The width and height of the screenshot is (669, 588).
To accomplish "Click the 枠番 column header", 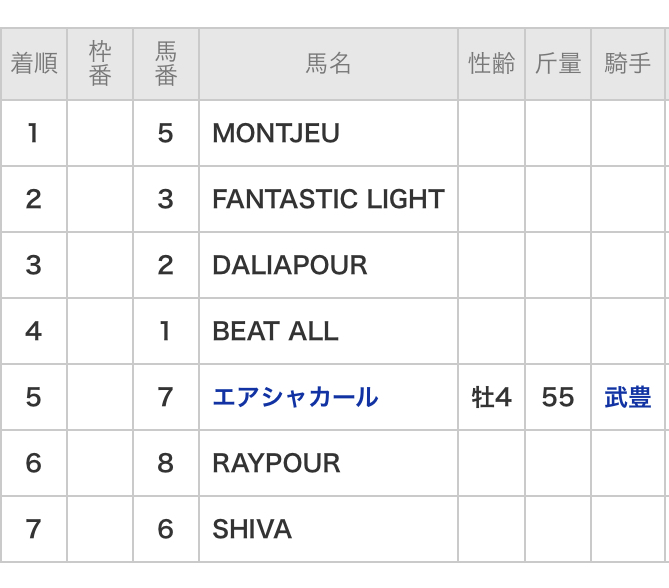I will point(100,64).
